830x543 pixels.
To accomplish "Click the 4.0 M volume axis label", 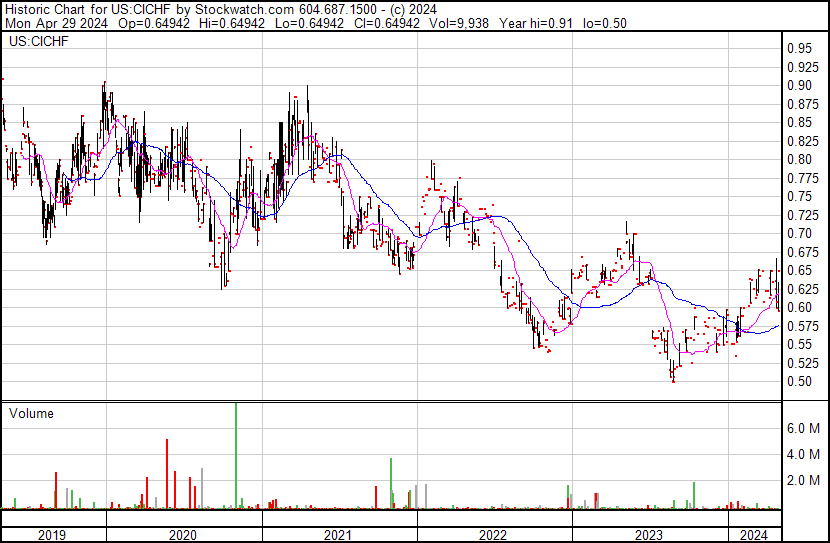I will pyautogui.click(x=803, y=454).
